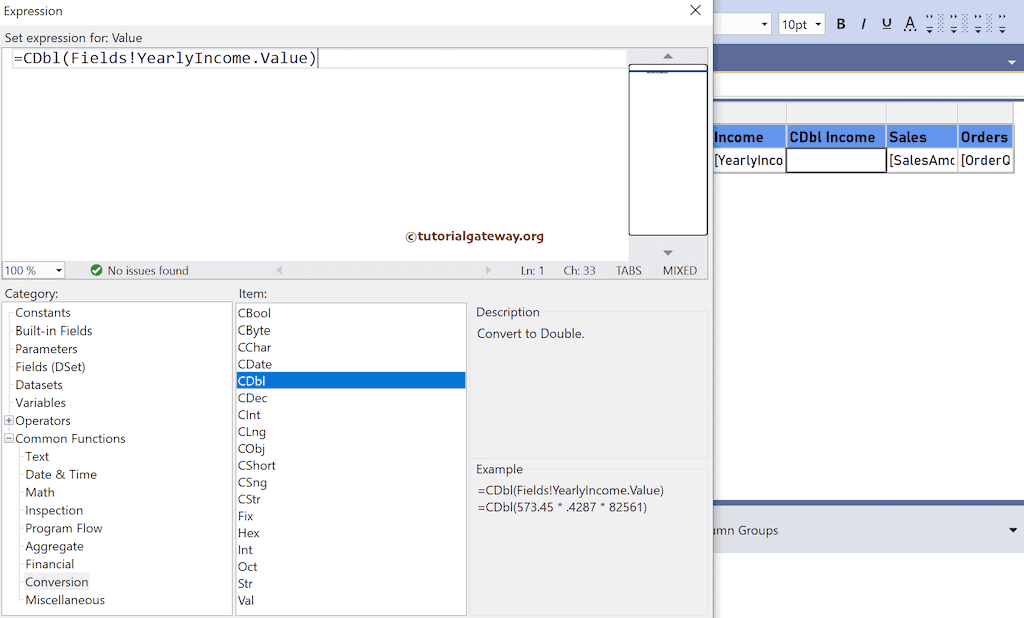Image resolution: width=1024 pixels, height=618 pixels.
Task: Toggle bold formatting
Action: click(840, 23)
